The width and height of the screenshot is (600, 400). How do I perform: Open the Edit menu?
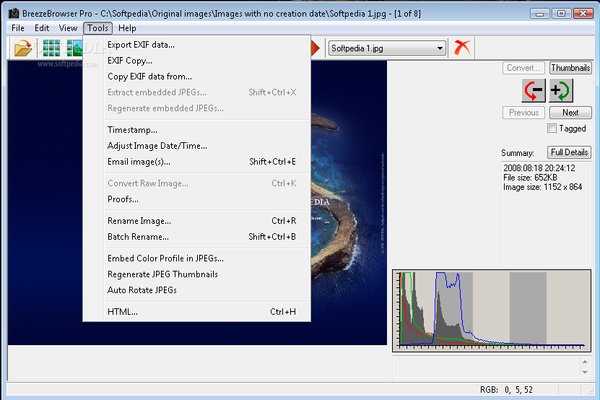[x=41, y=28]
